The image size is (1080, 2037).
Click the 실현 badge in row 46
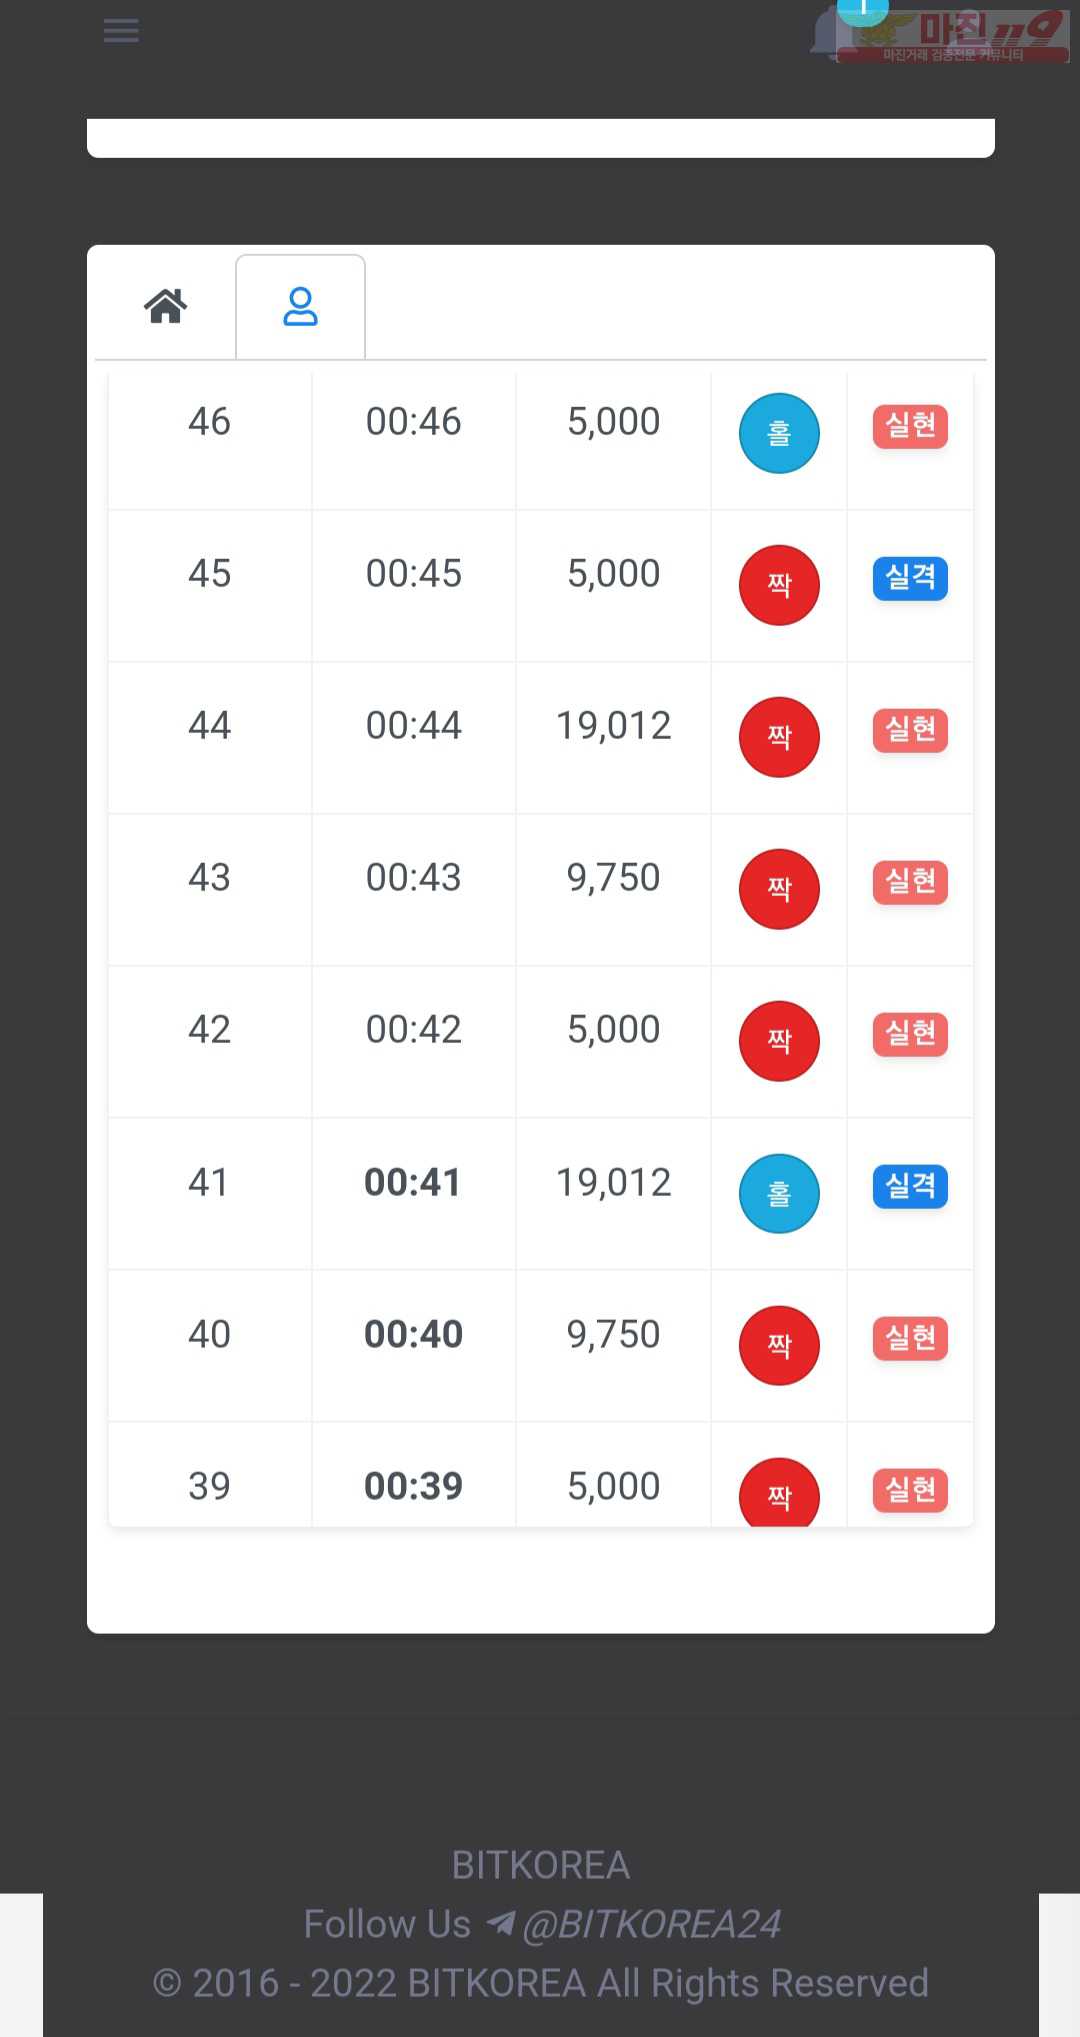pyautogui.click(x=910, y=426)
